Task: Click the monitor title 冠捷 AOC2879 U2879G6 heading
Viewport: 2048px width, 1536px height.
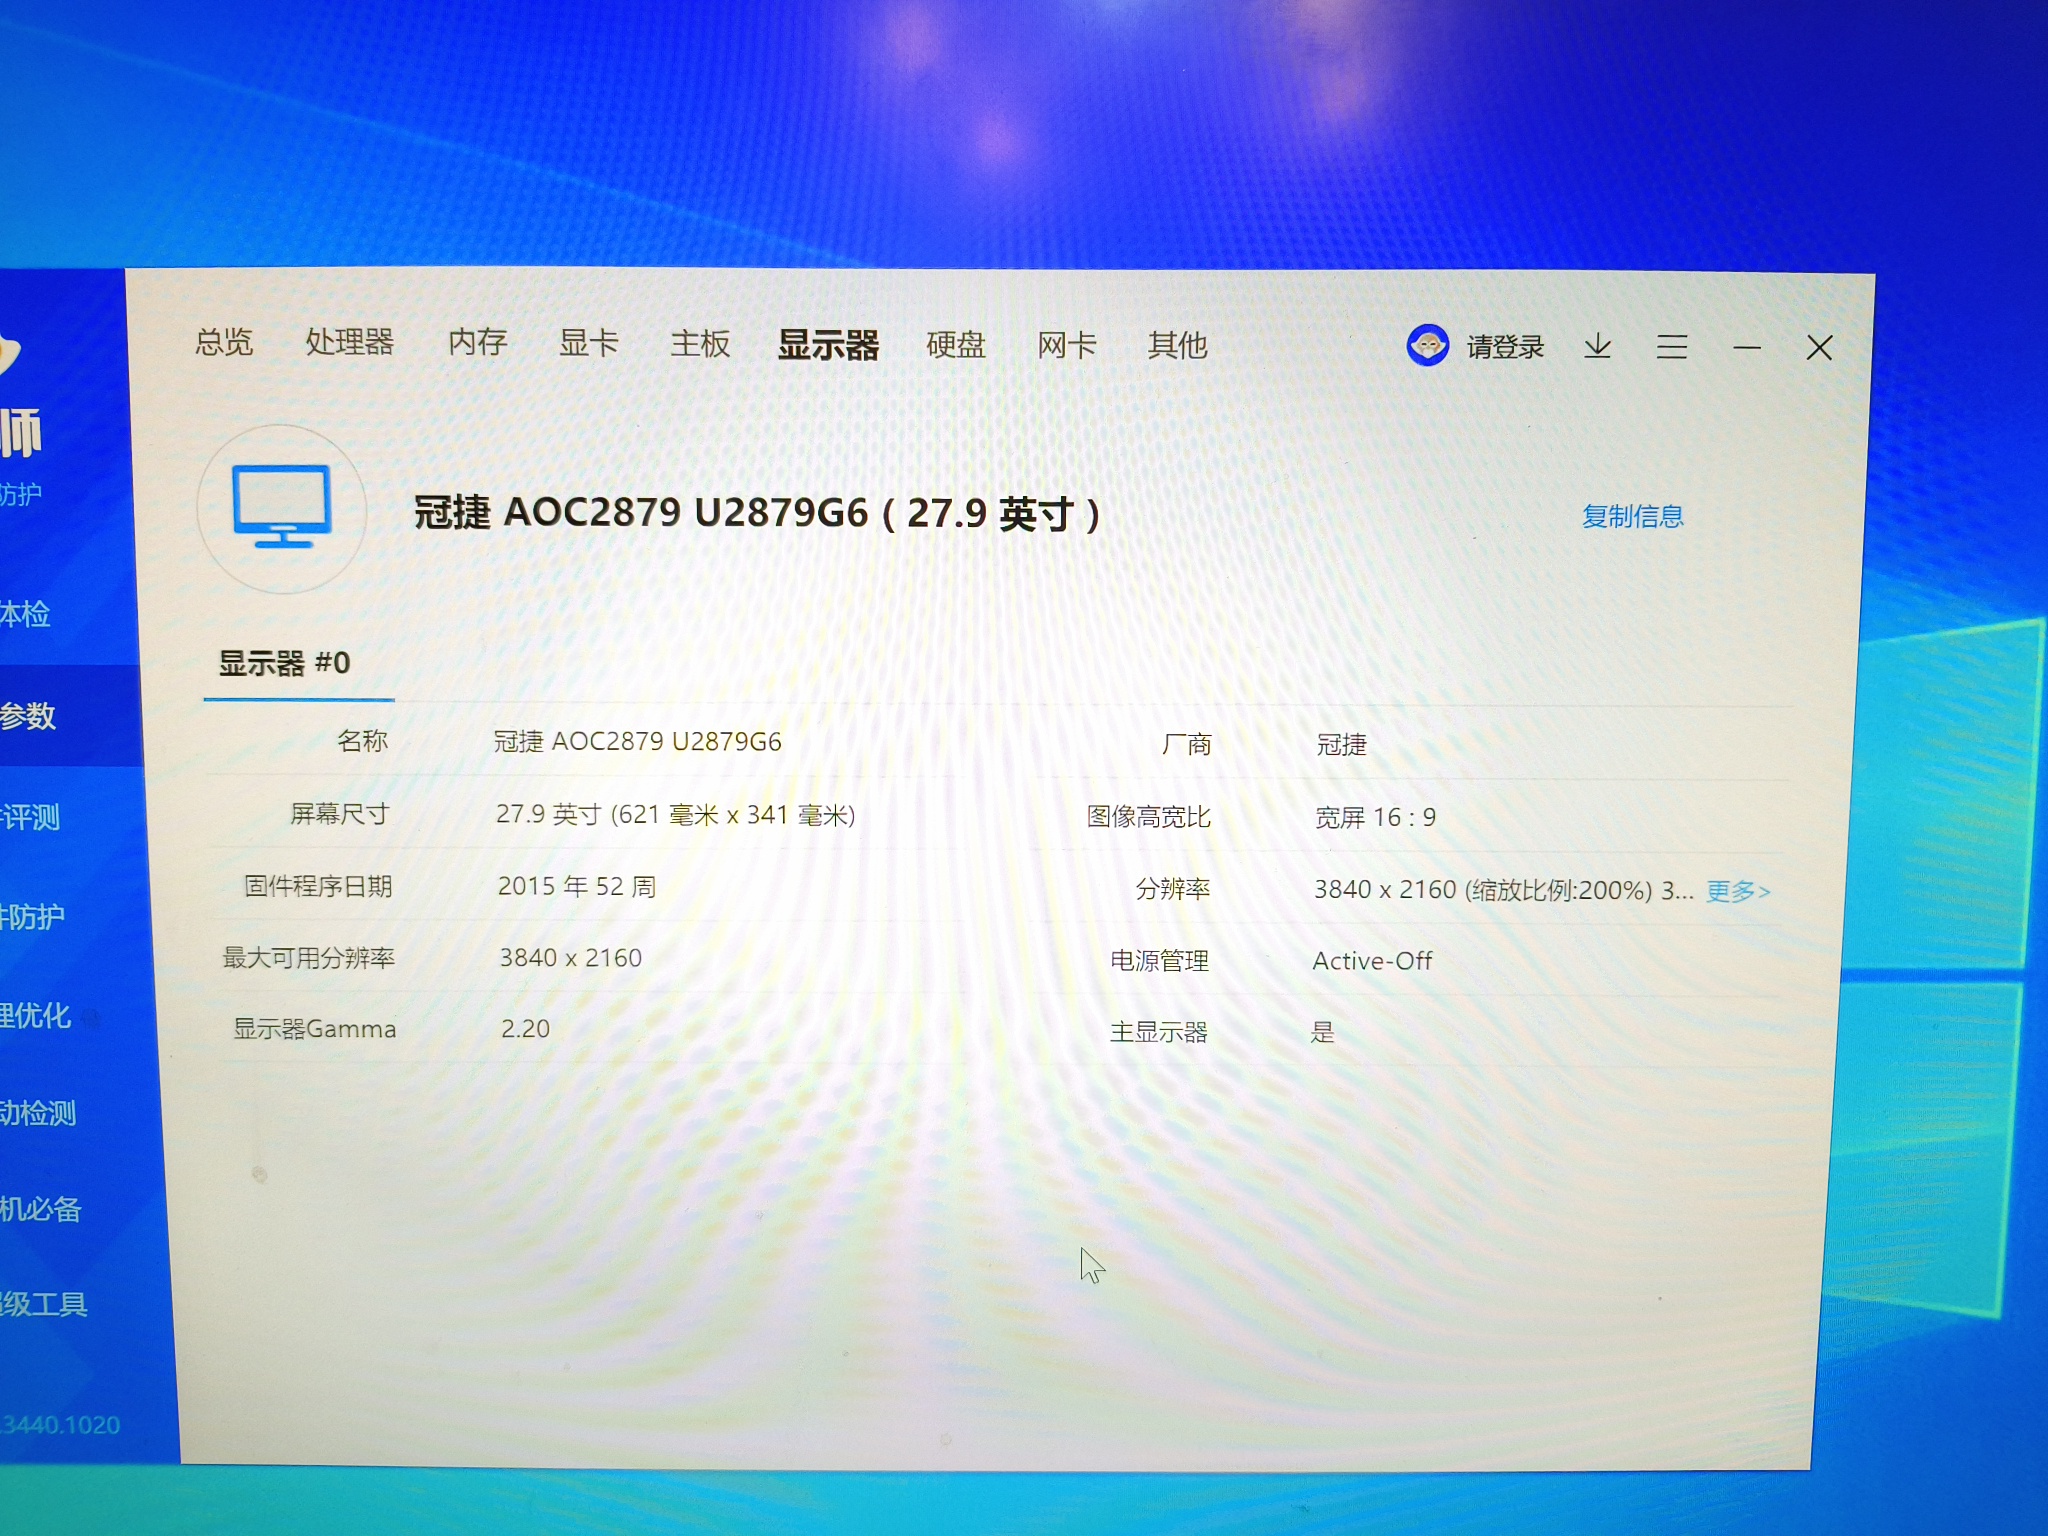Action: [x=757, y=513]
